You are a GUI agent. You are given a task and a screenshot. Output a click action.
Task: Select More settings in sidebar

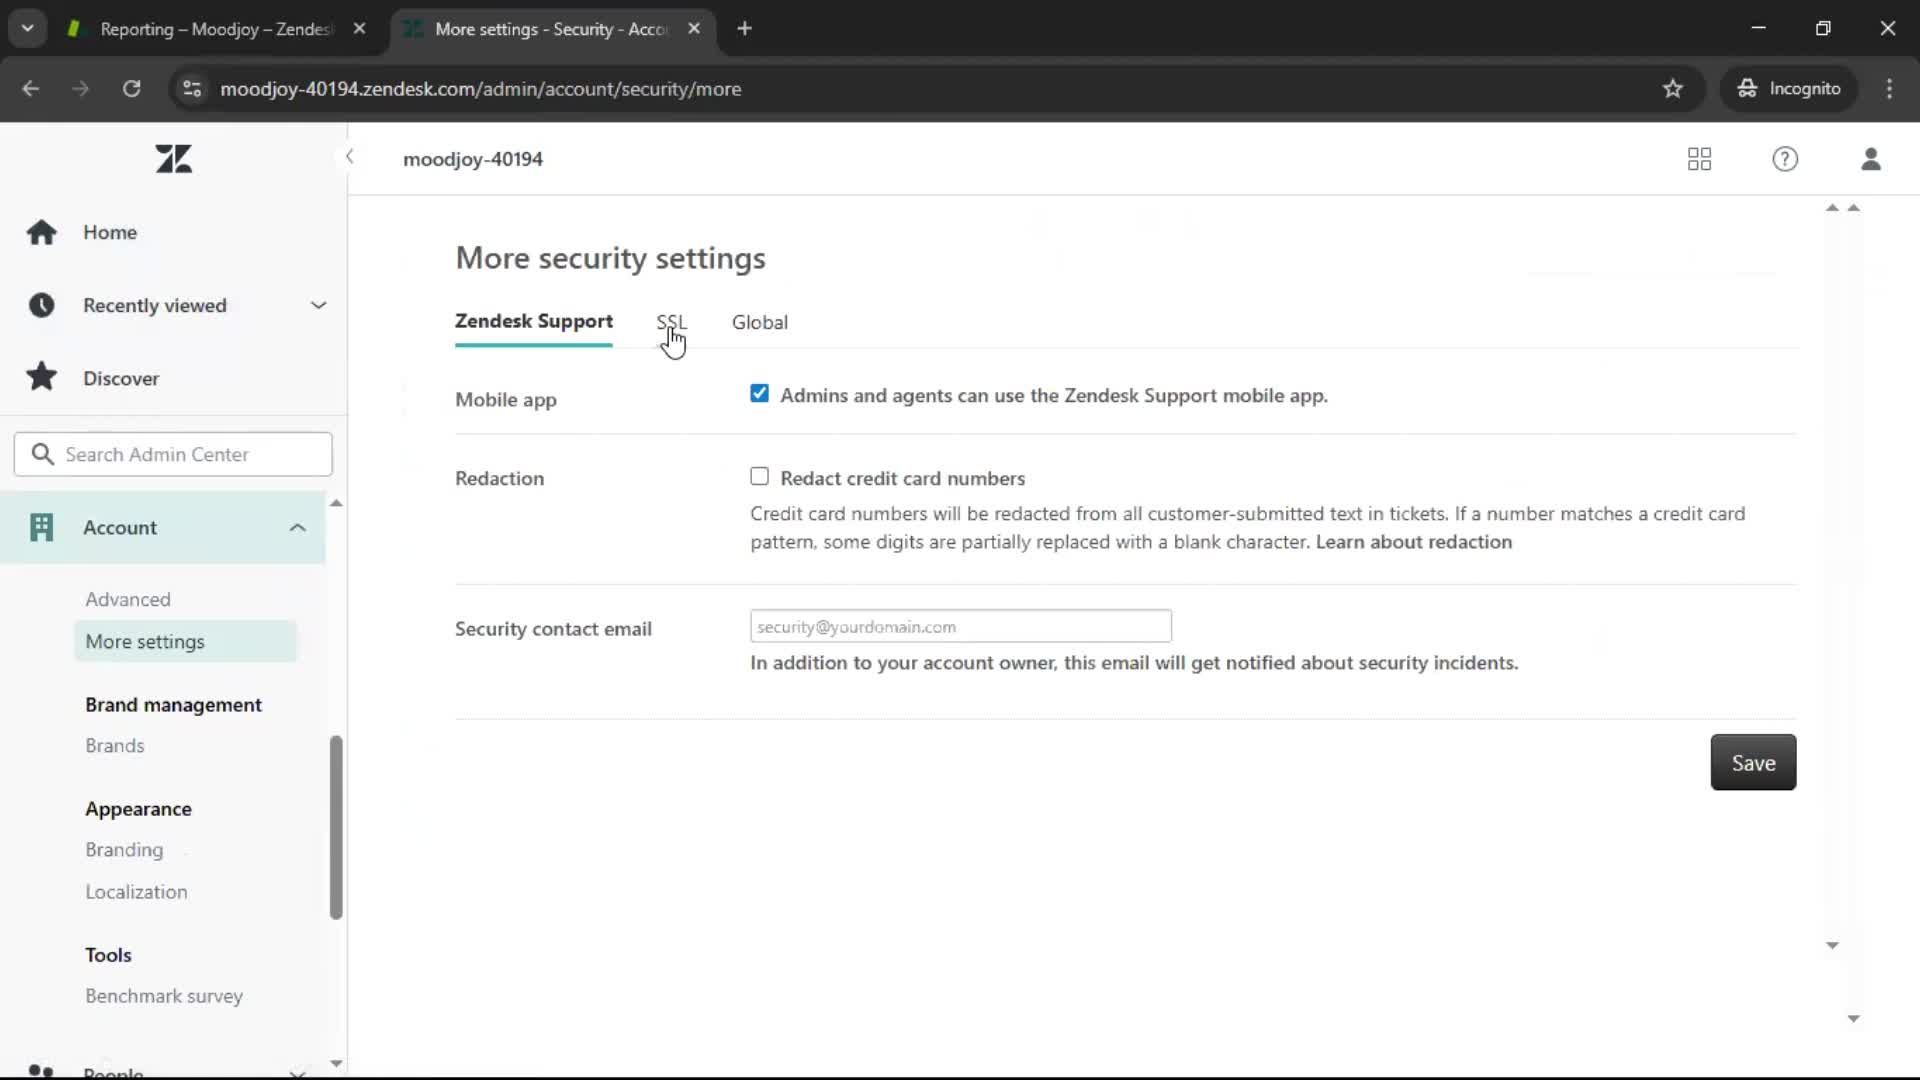click(x=185, y=641)
